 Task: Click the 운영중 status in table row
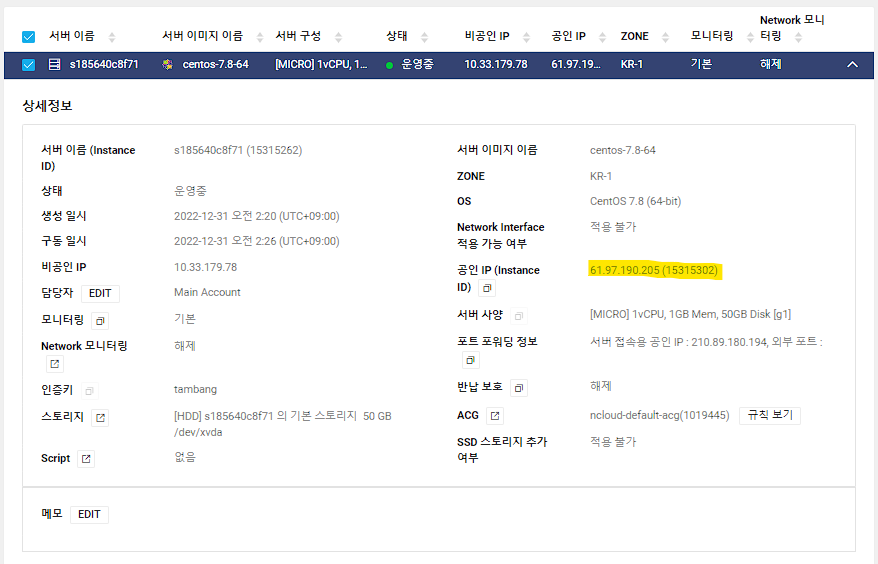point(418,64)
